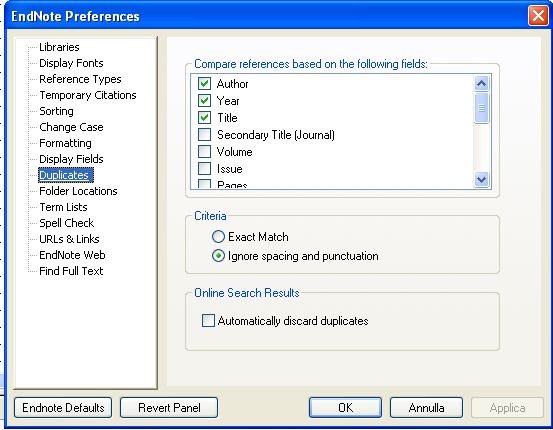This screenshot has height=430, width=553.
Task: Select Find Full Text preferences
Action: click(71, 271)
